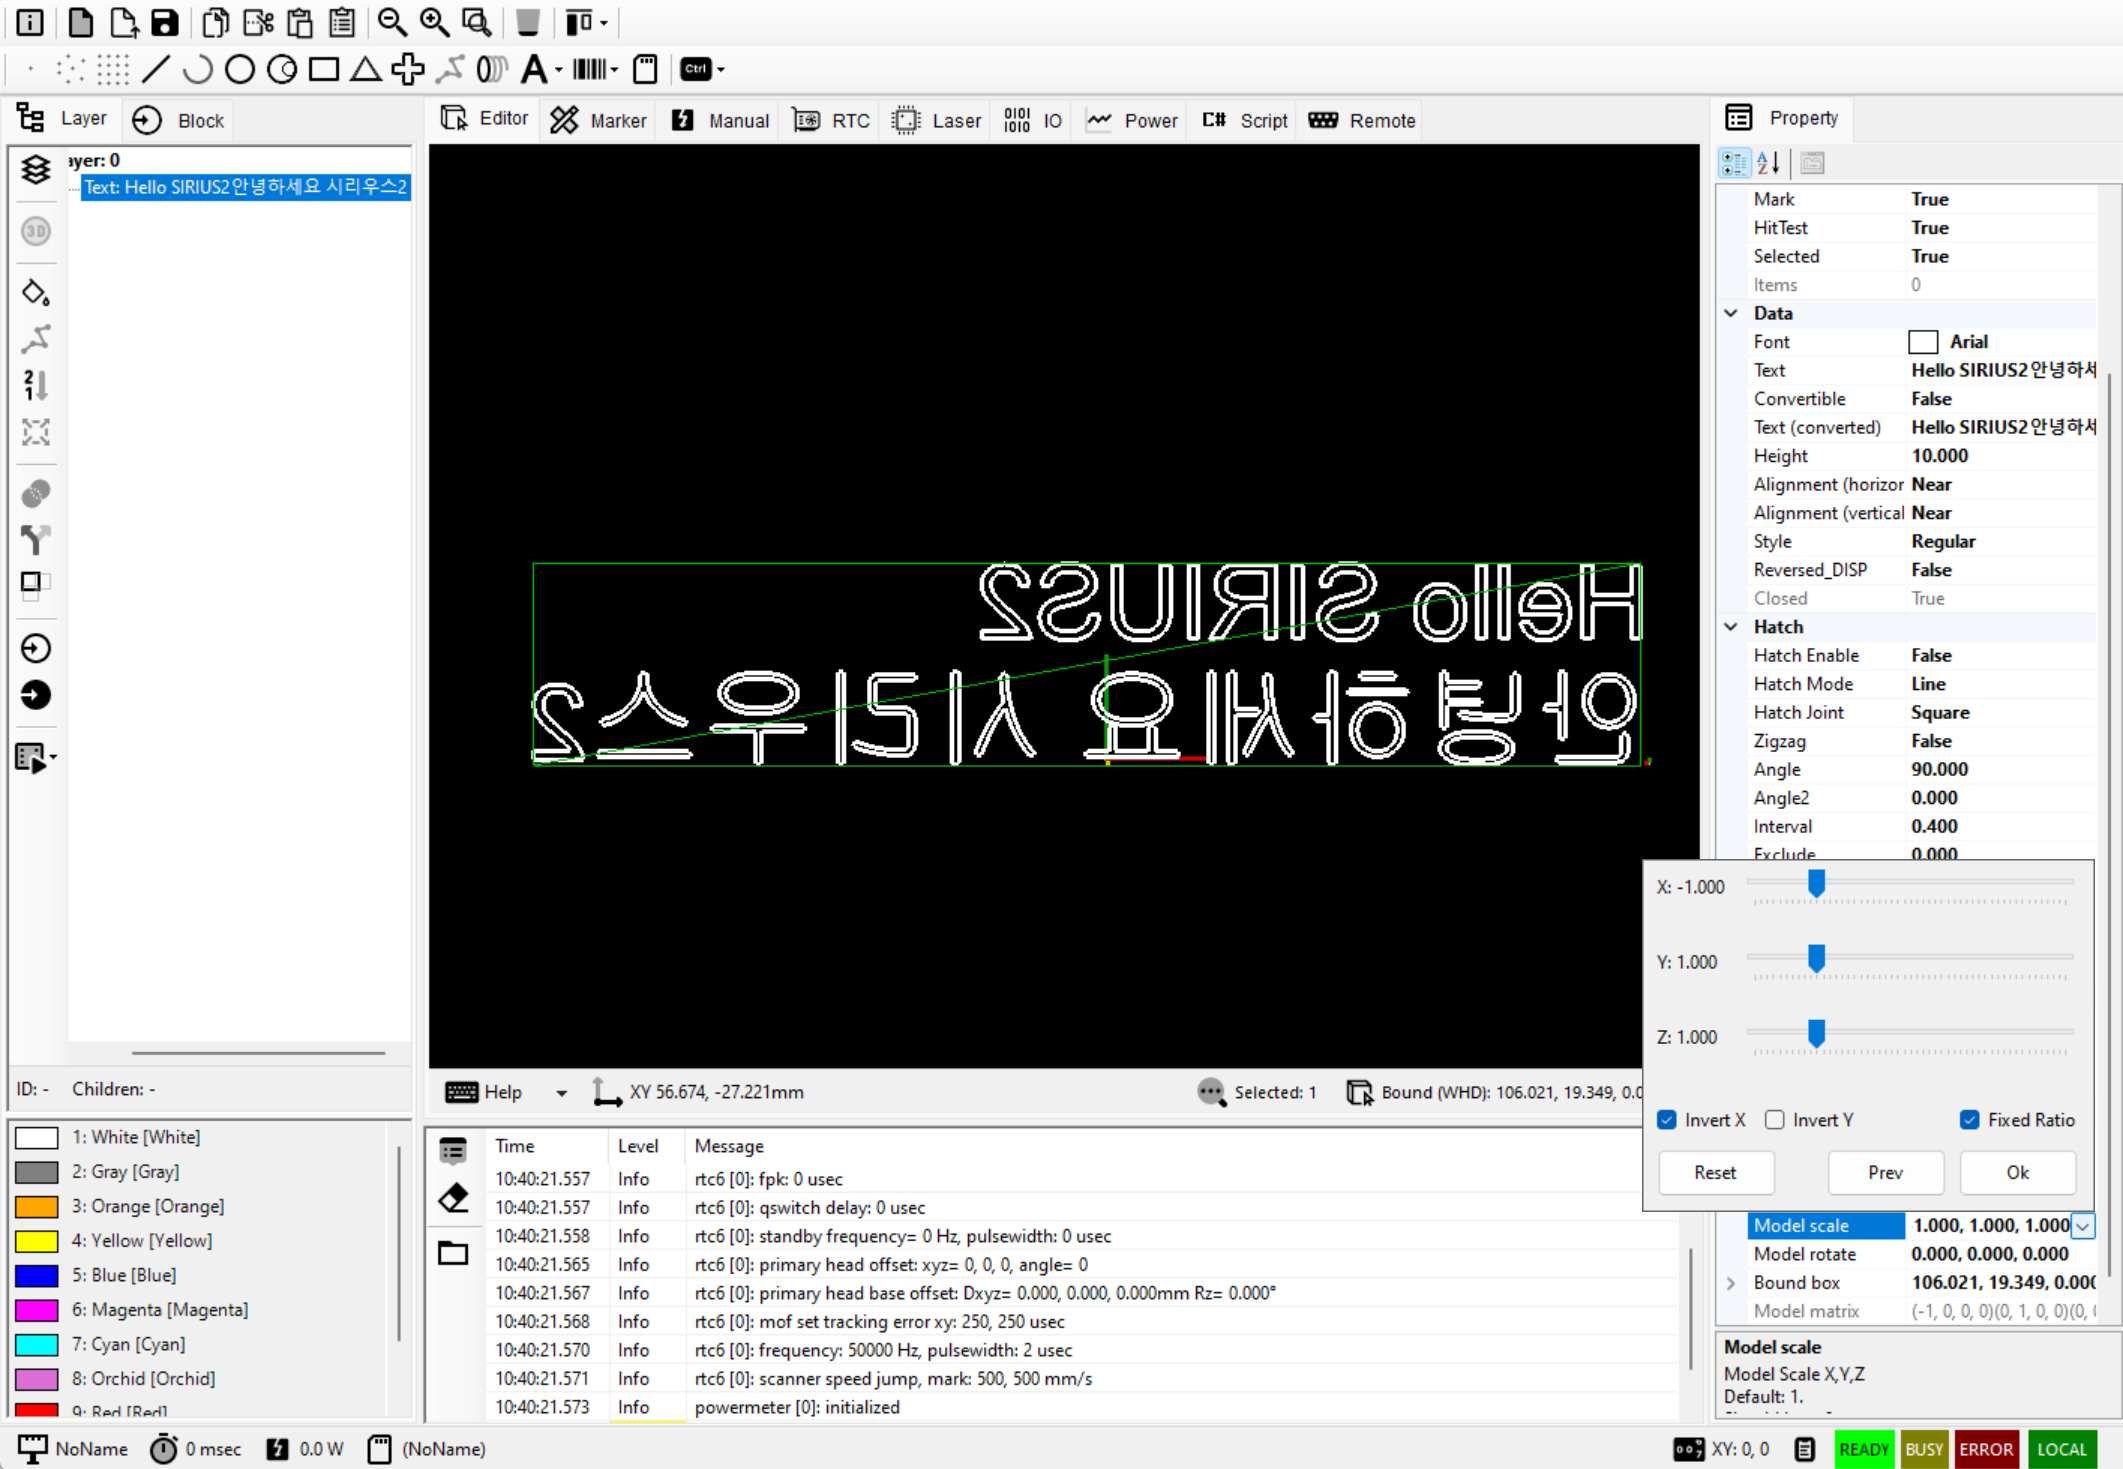Click the Zoom In magnifier icon
The height and width of the screenshot is (1469, 2123).
coord(434,22)
